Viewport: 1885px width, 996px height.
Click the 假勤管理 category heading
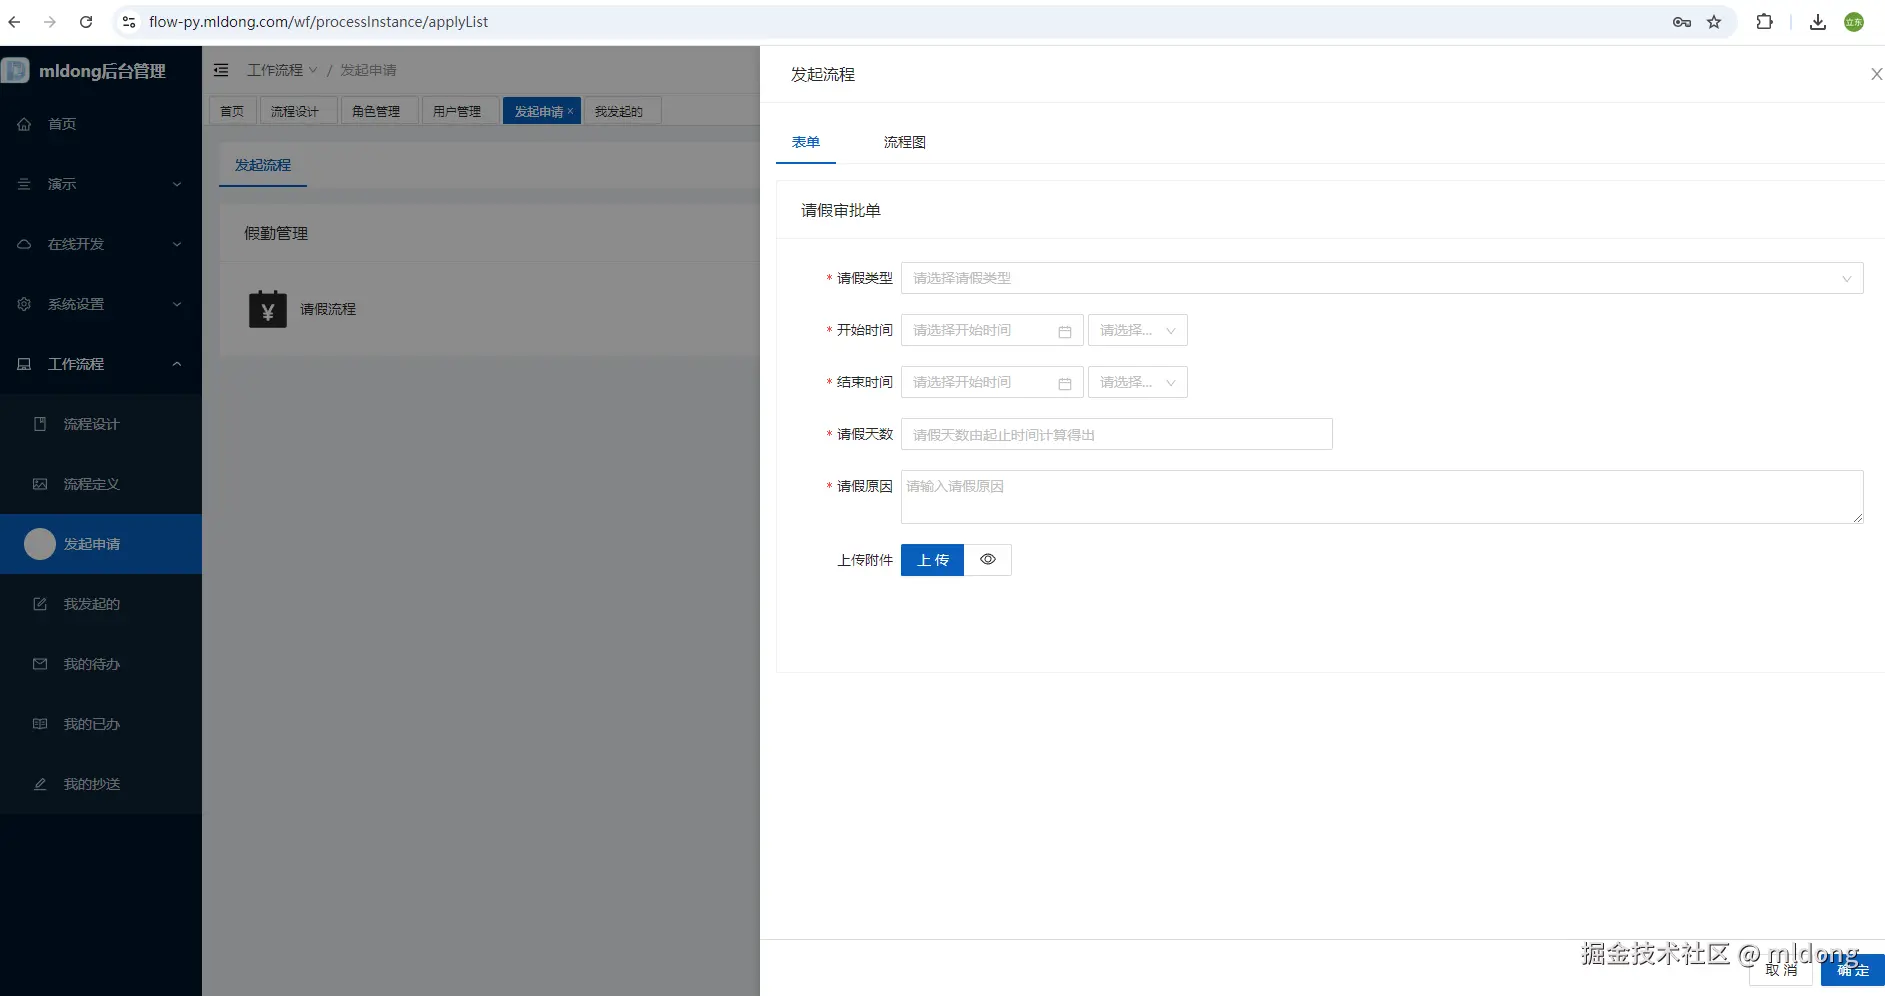[276, 233]
